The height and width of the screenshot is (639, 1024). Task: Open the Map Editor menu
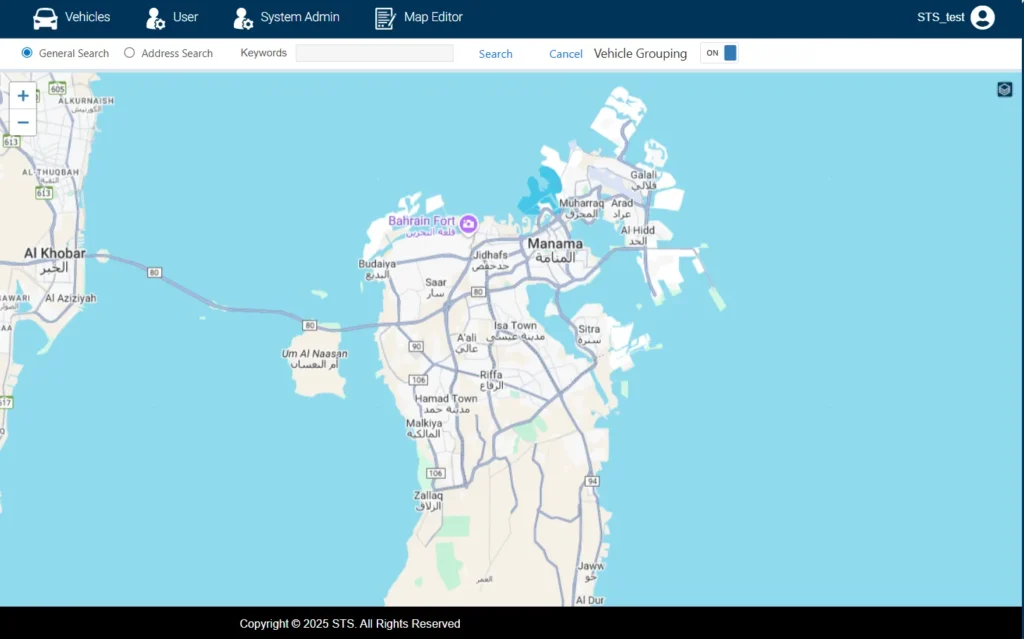433,17
